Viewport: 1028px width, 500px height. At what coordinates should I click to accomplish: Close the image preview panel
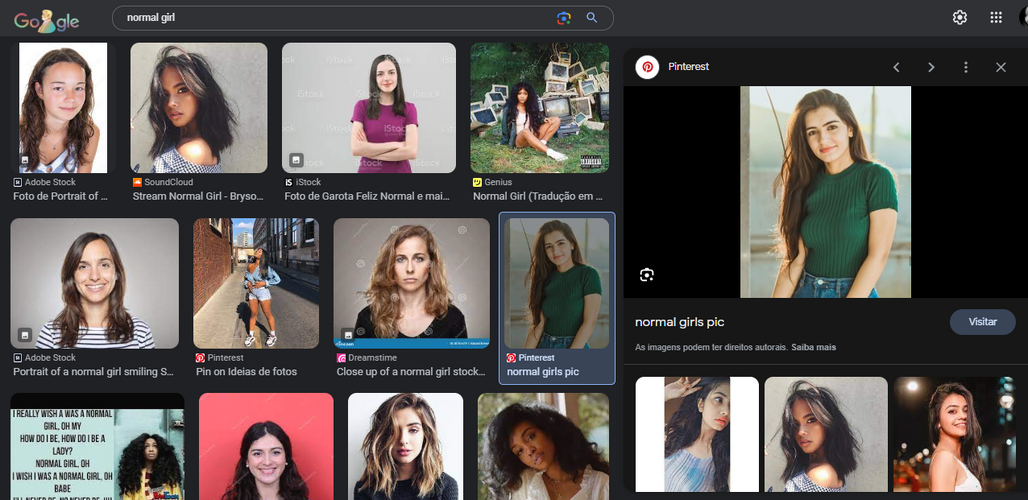(1000, 67)
